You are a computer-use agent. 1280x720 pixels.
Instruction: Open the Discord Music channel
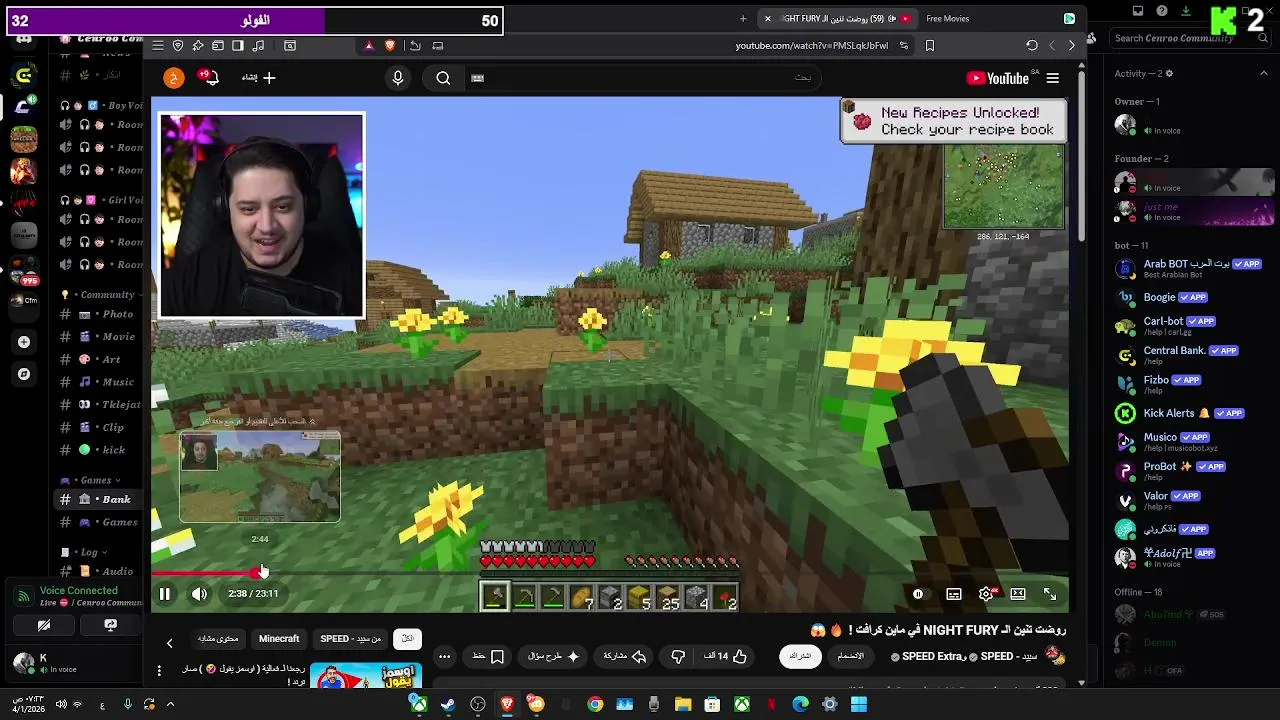[98, 382]
